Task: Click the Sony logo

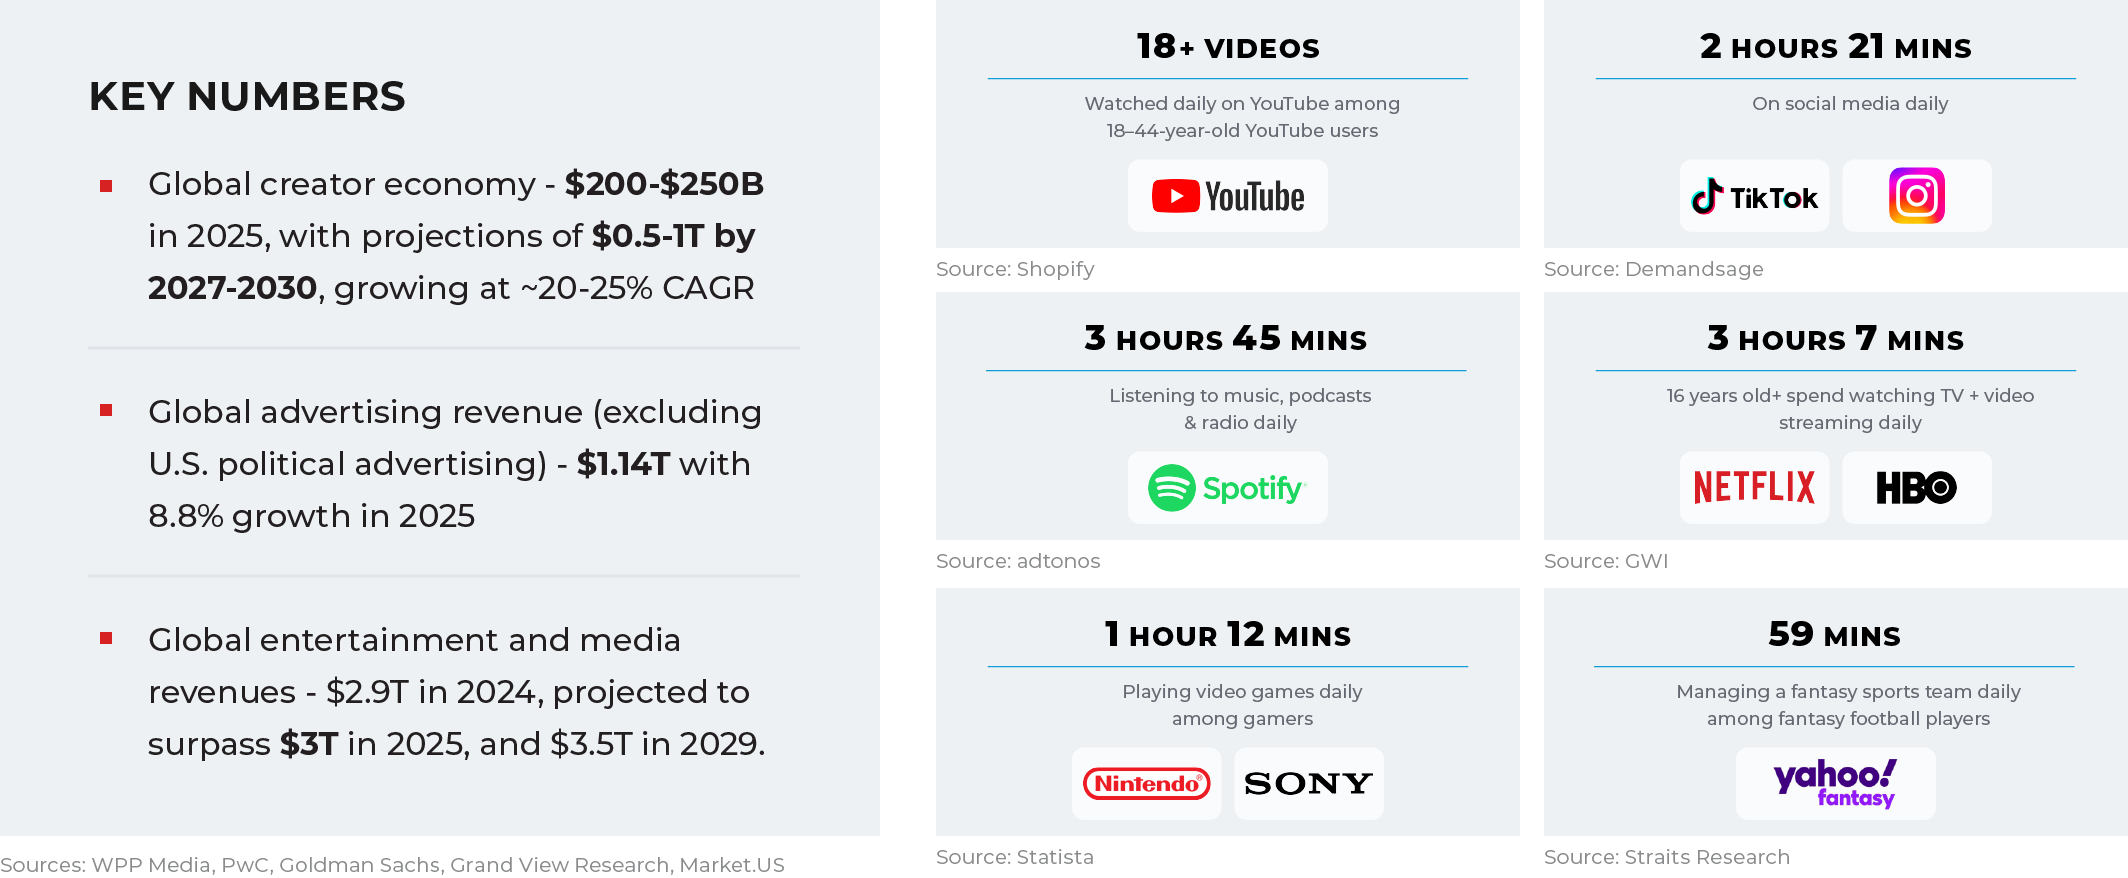Action: pos(1308,784)
